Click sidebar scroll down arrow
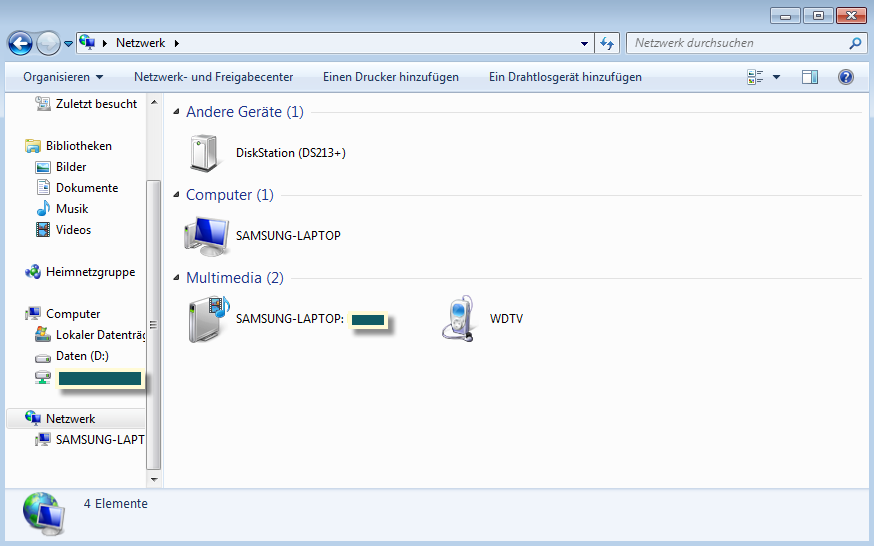This screenshot has width=874, height=546. [x=154, y=479]
